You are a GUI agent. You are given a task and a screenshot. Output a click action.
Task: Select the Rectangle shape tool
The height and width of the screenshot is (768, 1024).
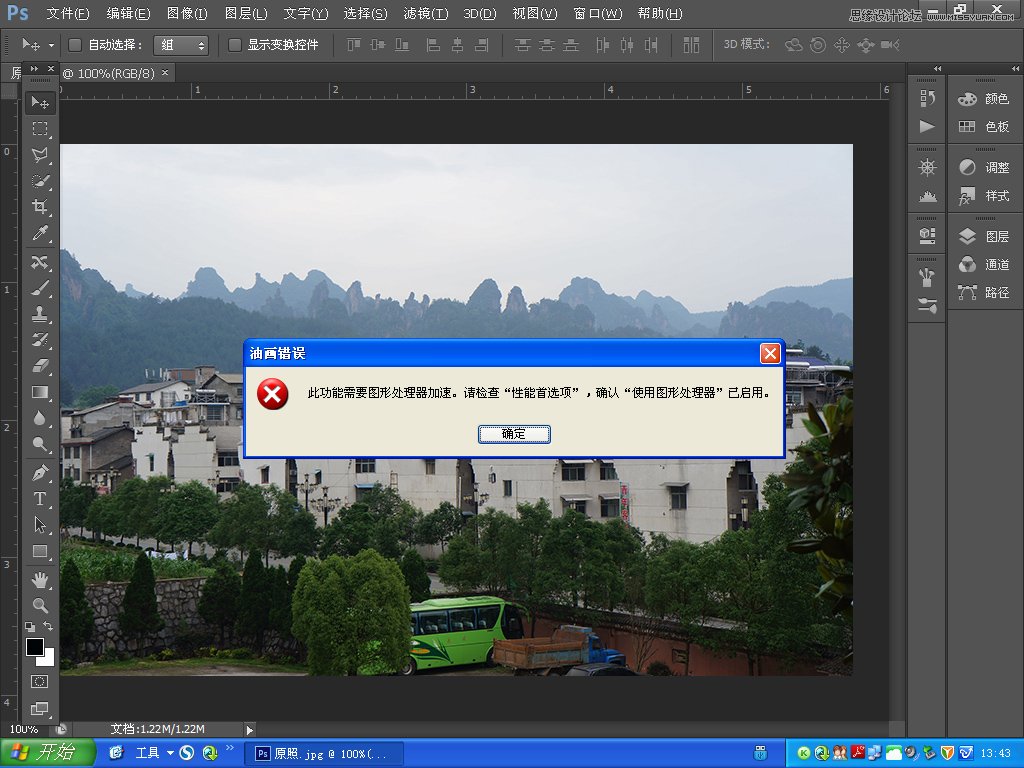pyautogui.click(x=40, y=551)
